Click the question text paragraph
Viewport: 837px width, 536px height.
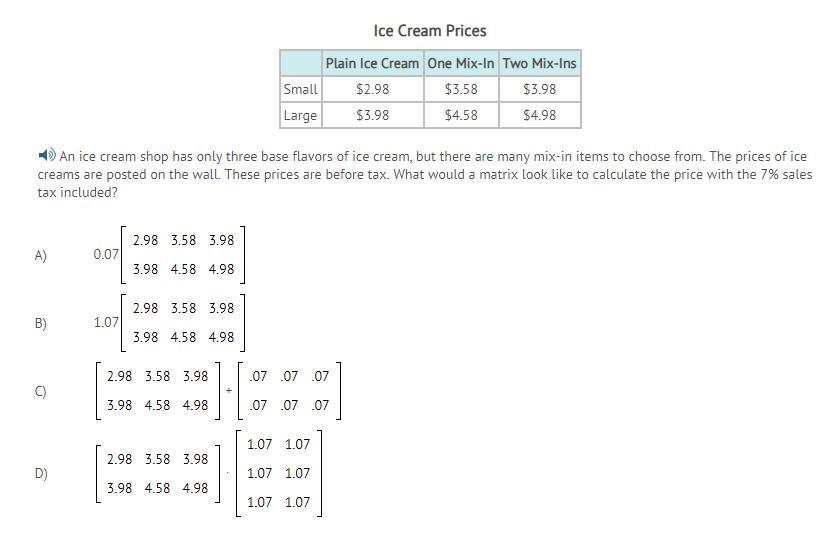(x=425, y=175)
